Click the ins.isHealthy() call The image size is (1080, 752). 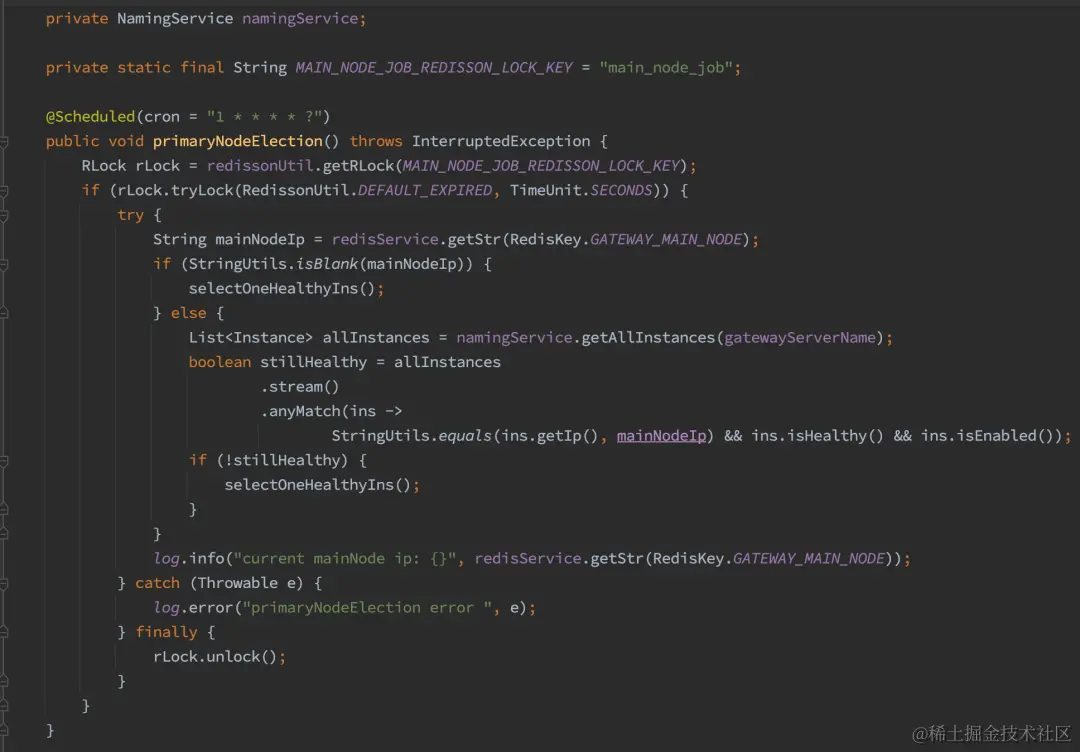(818, 436)
